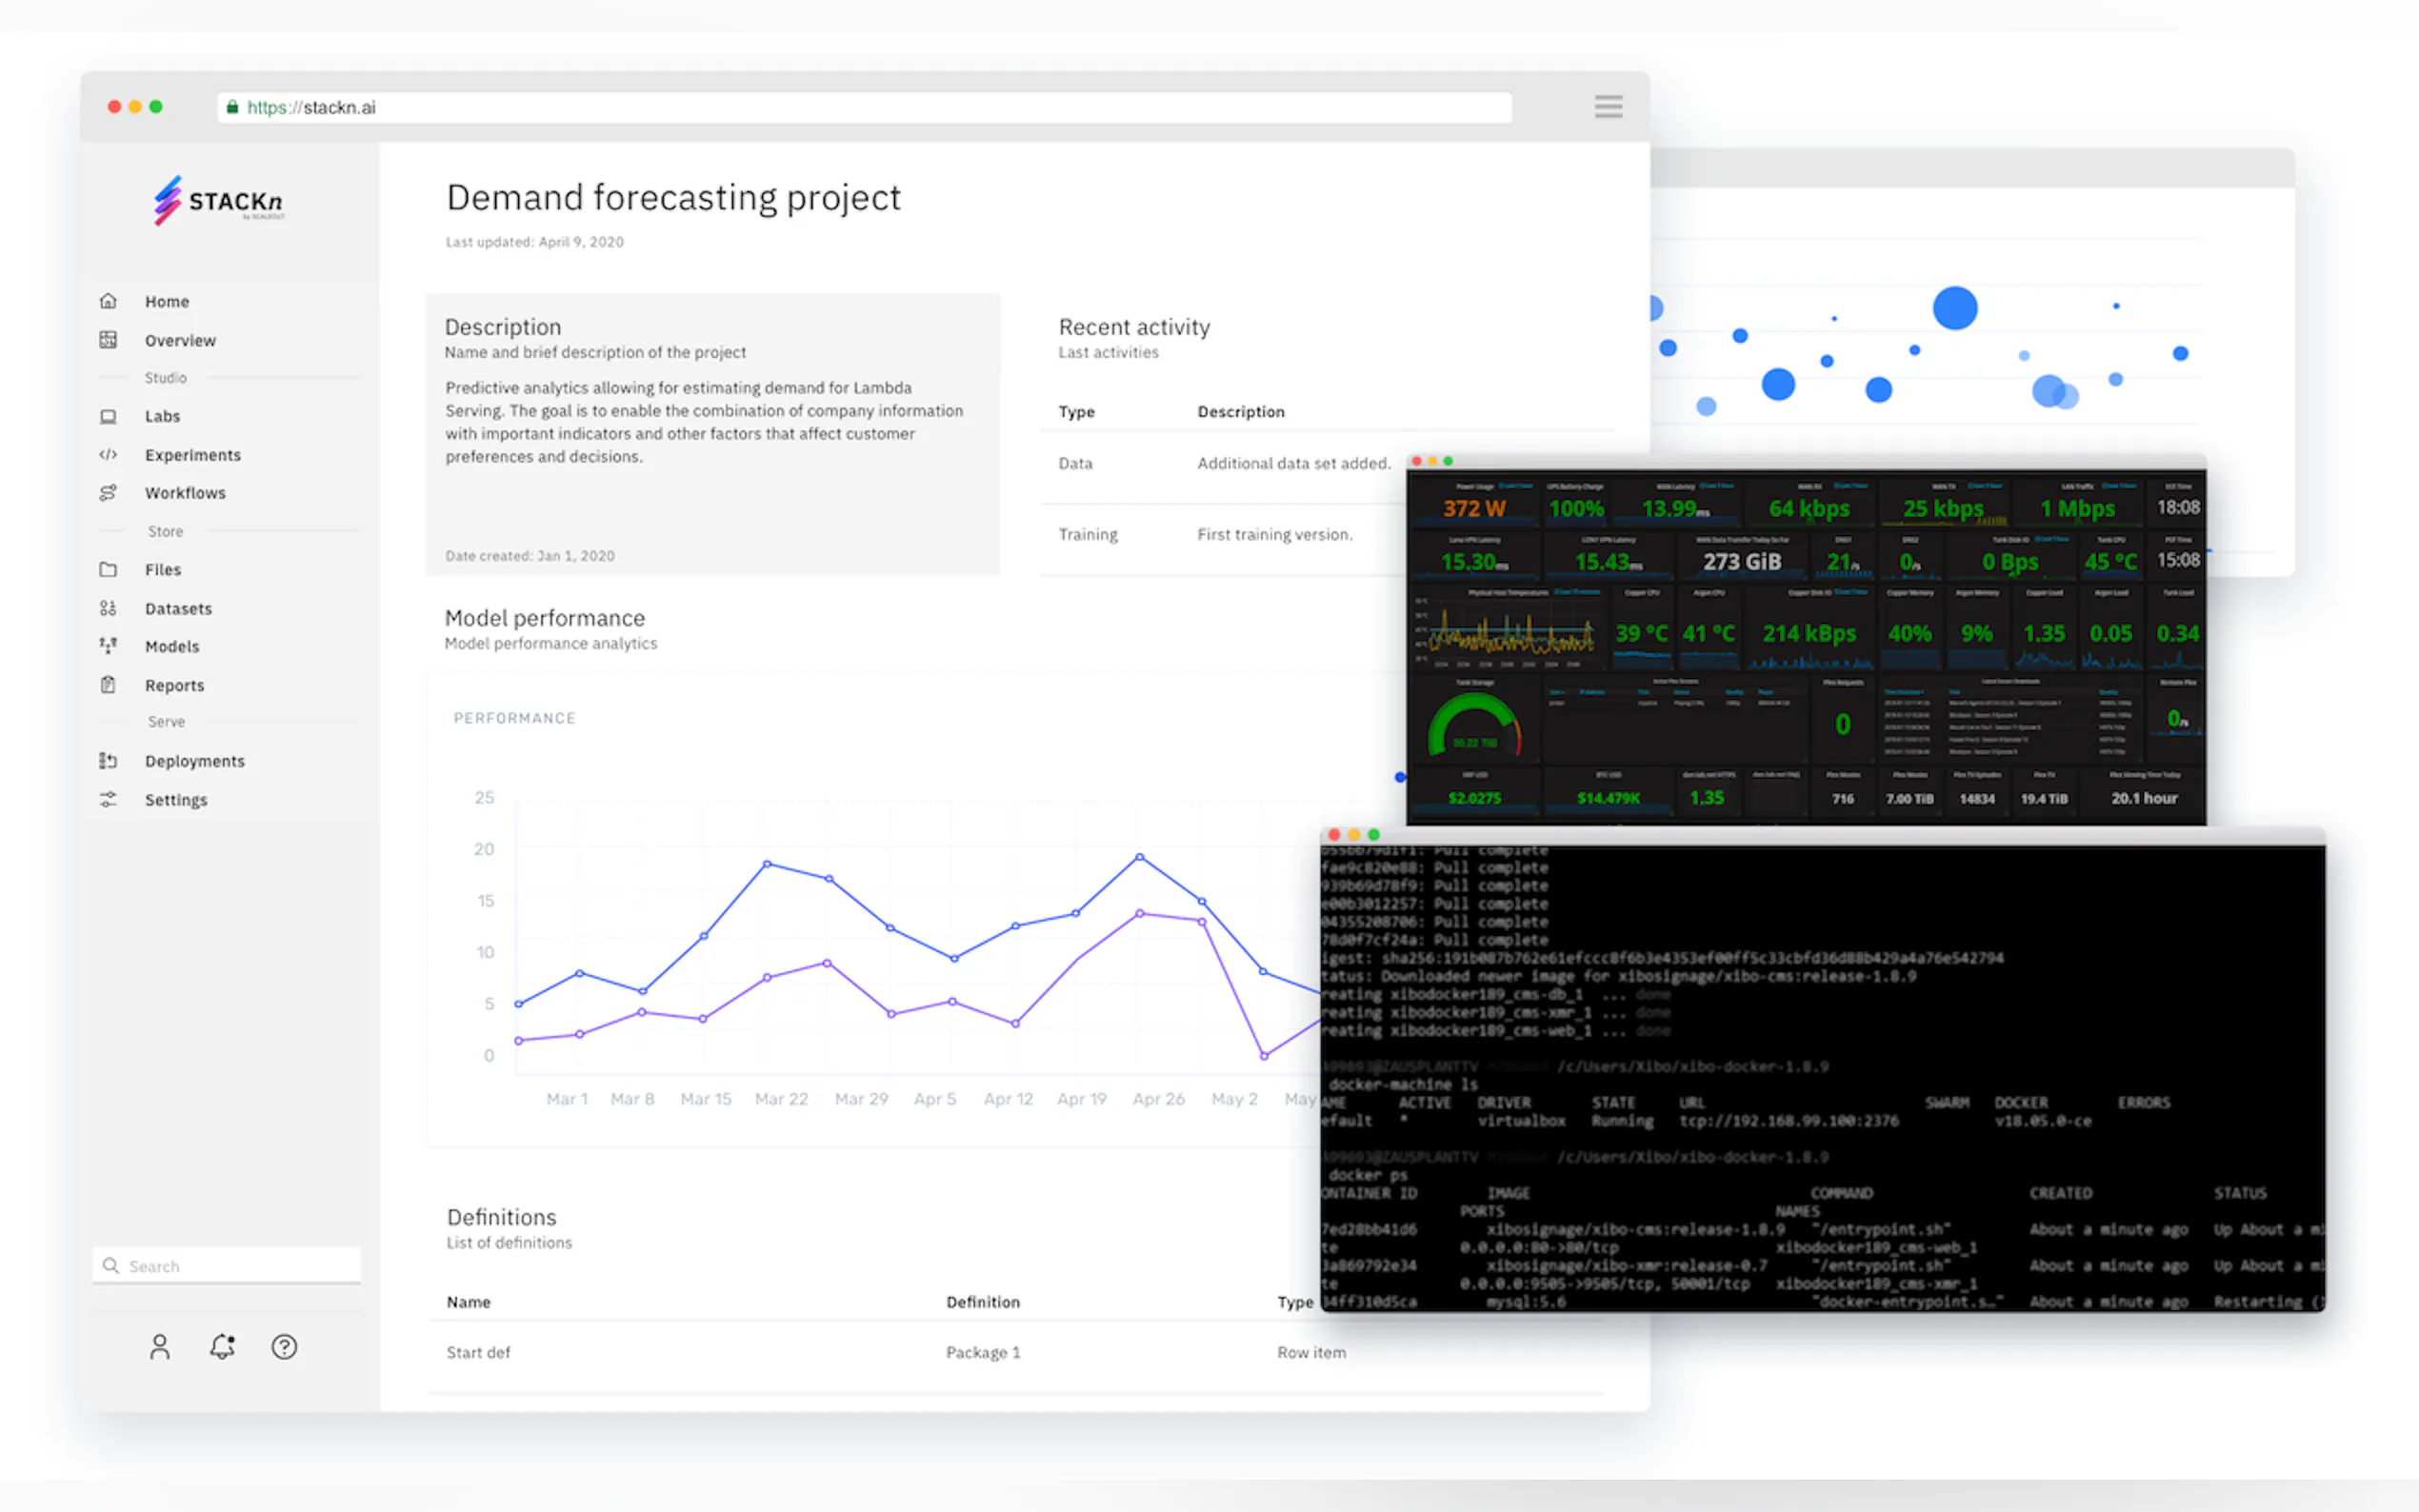Click the STACKn logo
This screenshot has height=1512, width=2419.
click(219, 201)
